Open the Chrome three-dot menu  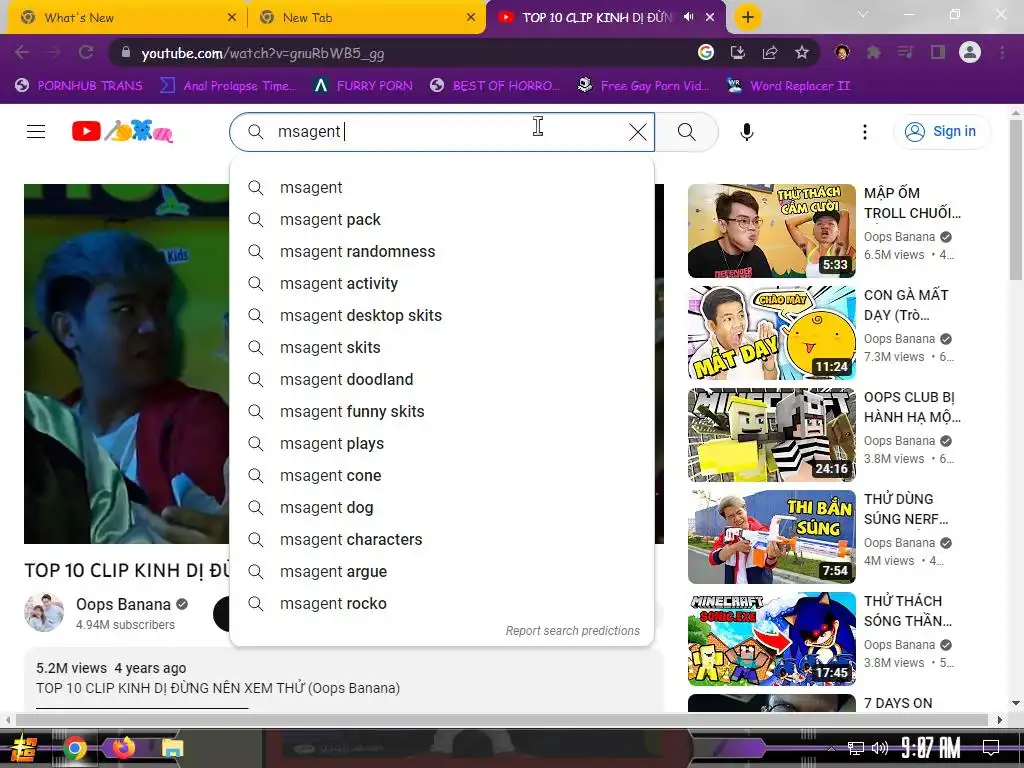tap(1002, 52)
